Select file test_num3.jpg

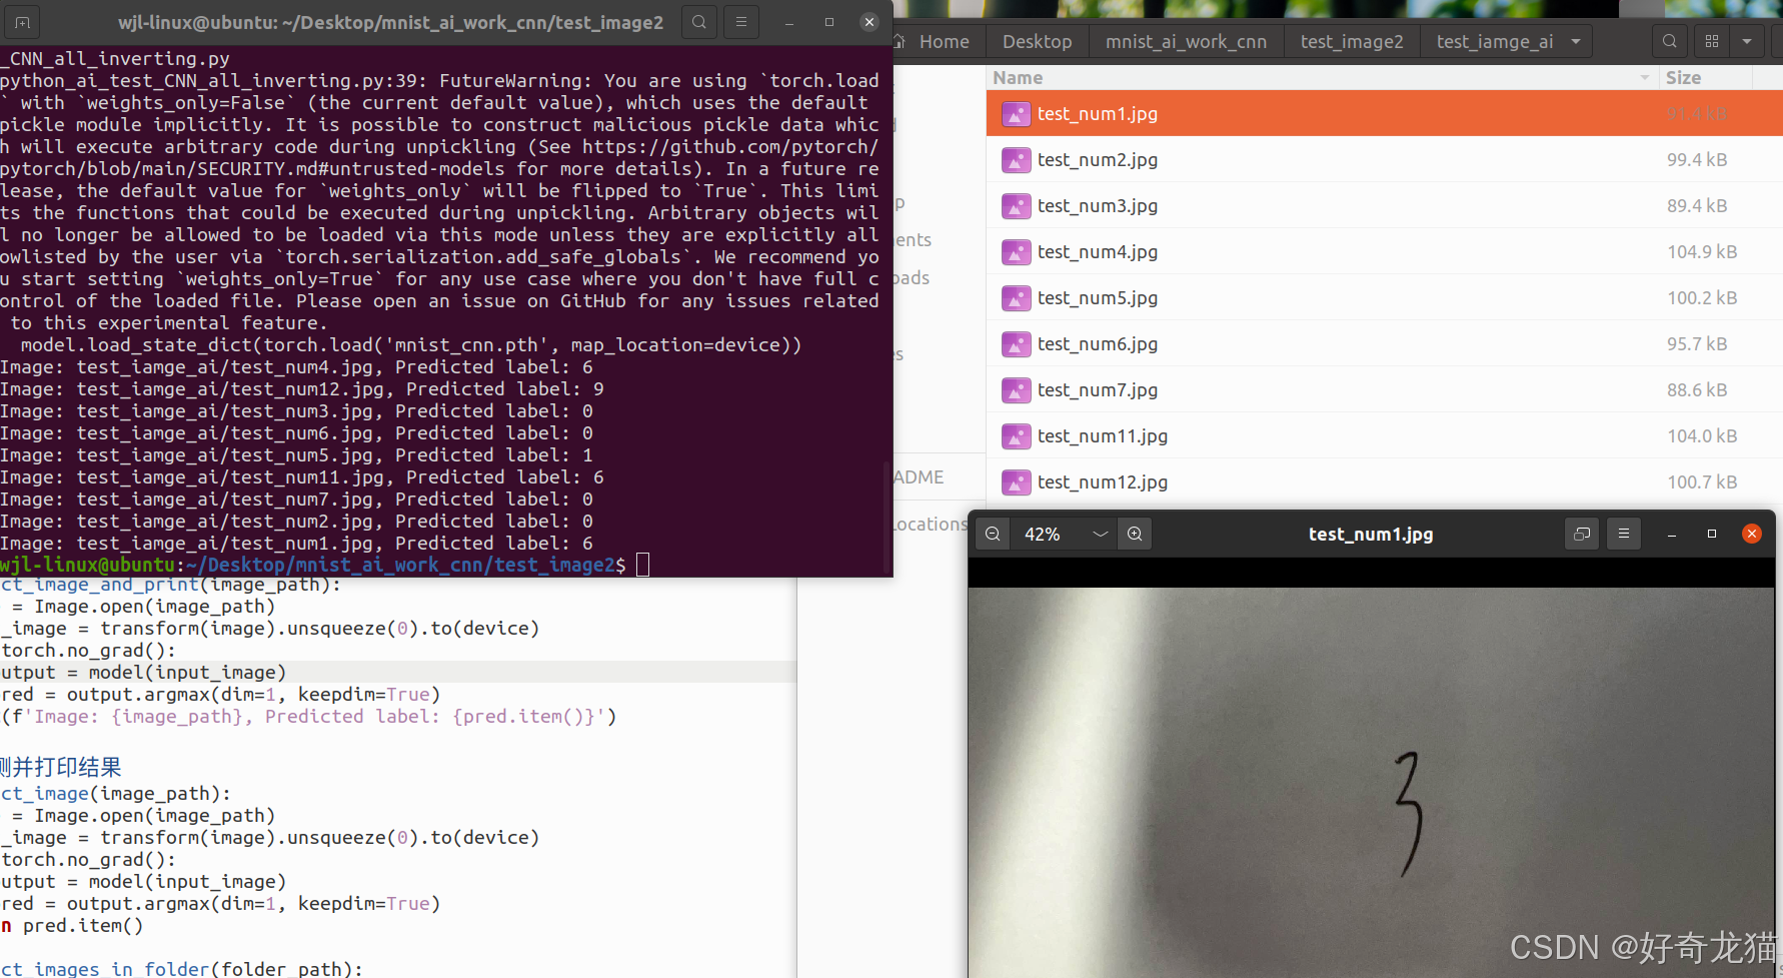(x=1384, y=206)
